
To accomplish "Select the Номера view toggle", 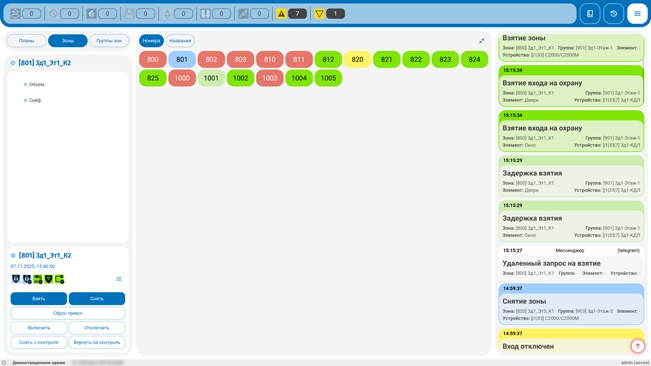I will (x=152, y=41).
